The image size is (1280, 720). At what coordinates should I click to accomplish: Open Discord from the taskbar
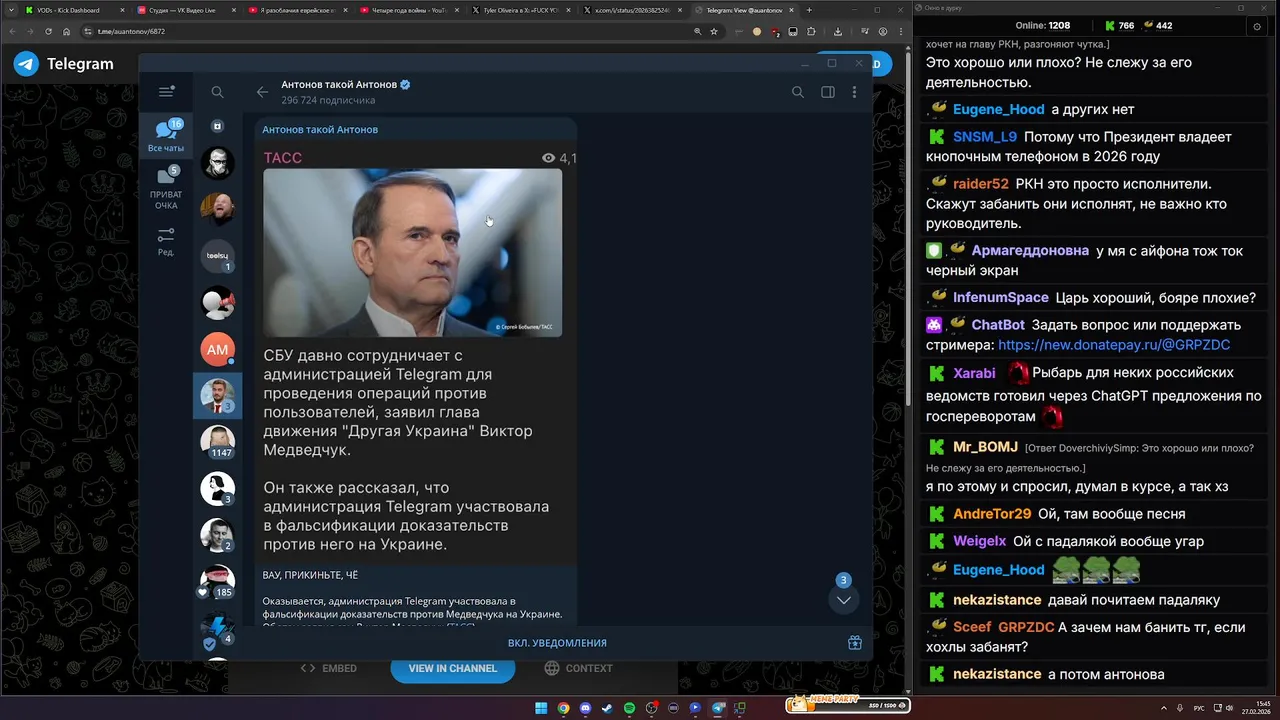pos(585,708)
